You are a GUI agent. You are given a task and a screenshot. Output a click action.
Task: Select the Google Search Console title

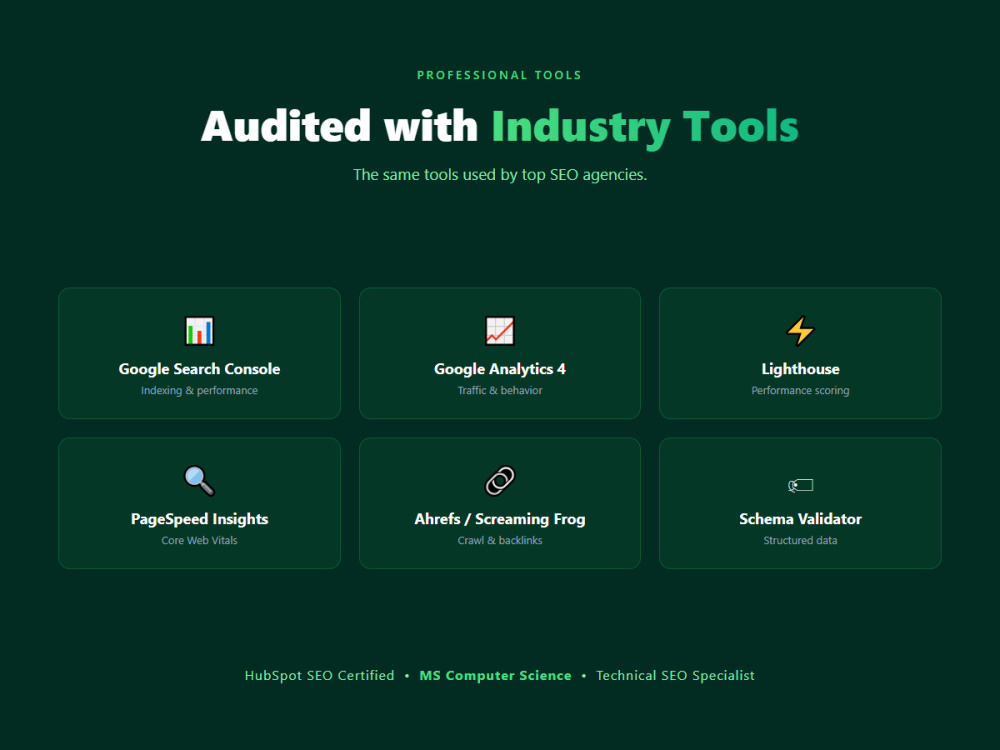(199, 369)
